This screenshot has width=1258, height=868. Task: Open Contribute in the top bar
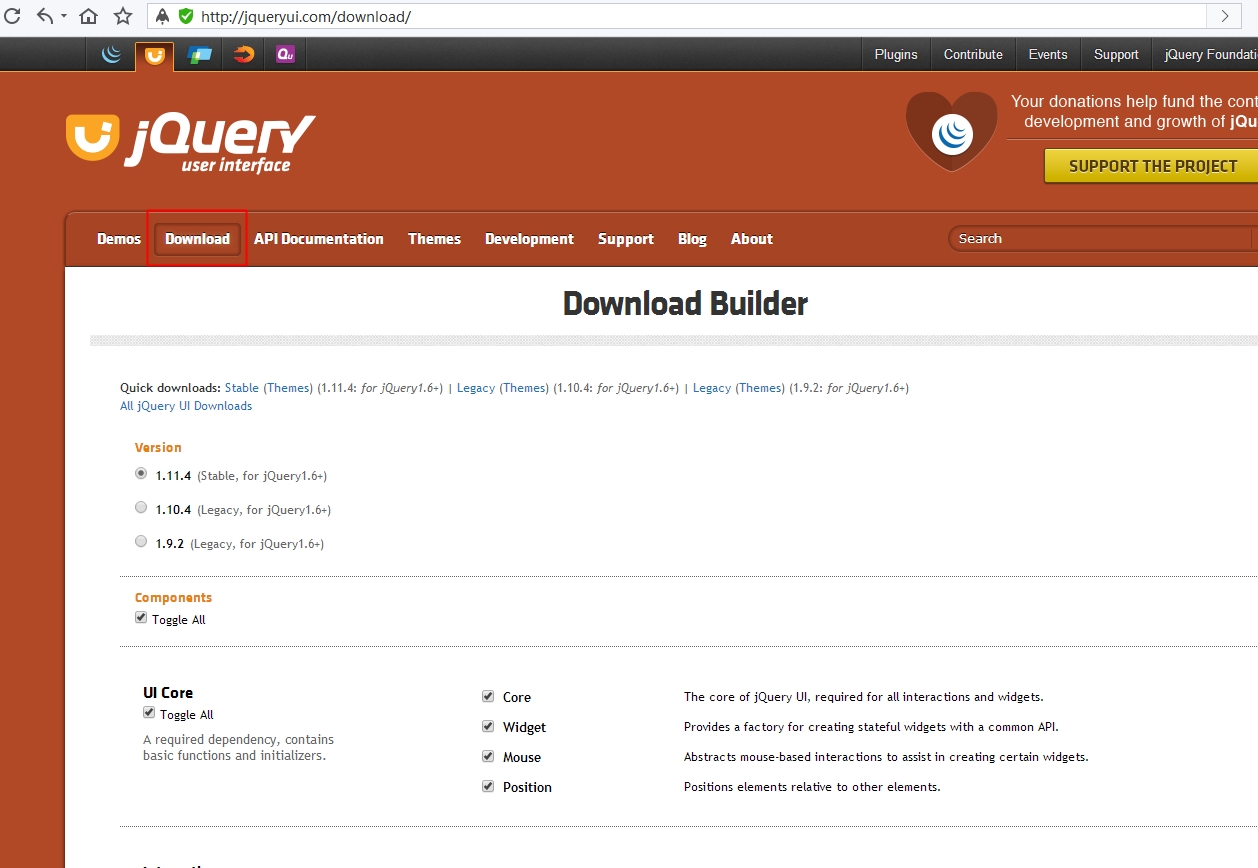[x=973, y=55]
